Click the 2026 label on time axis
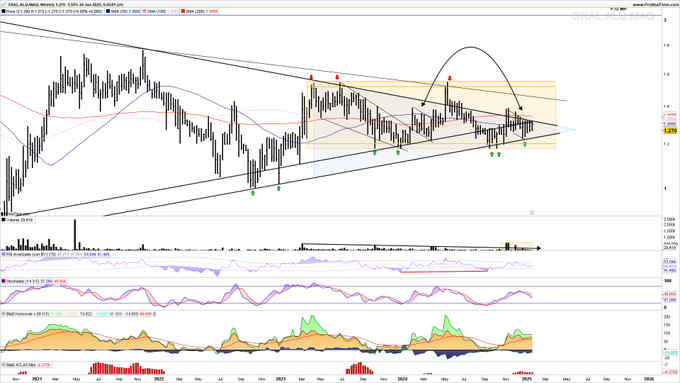Viewport: 680px width, 383px height. tap(649, 379)
